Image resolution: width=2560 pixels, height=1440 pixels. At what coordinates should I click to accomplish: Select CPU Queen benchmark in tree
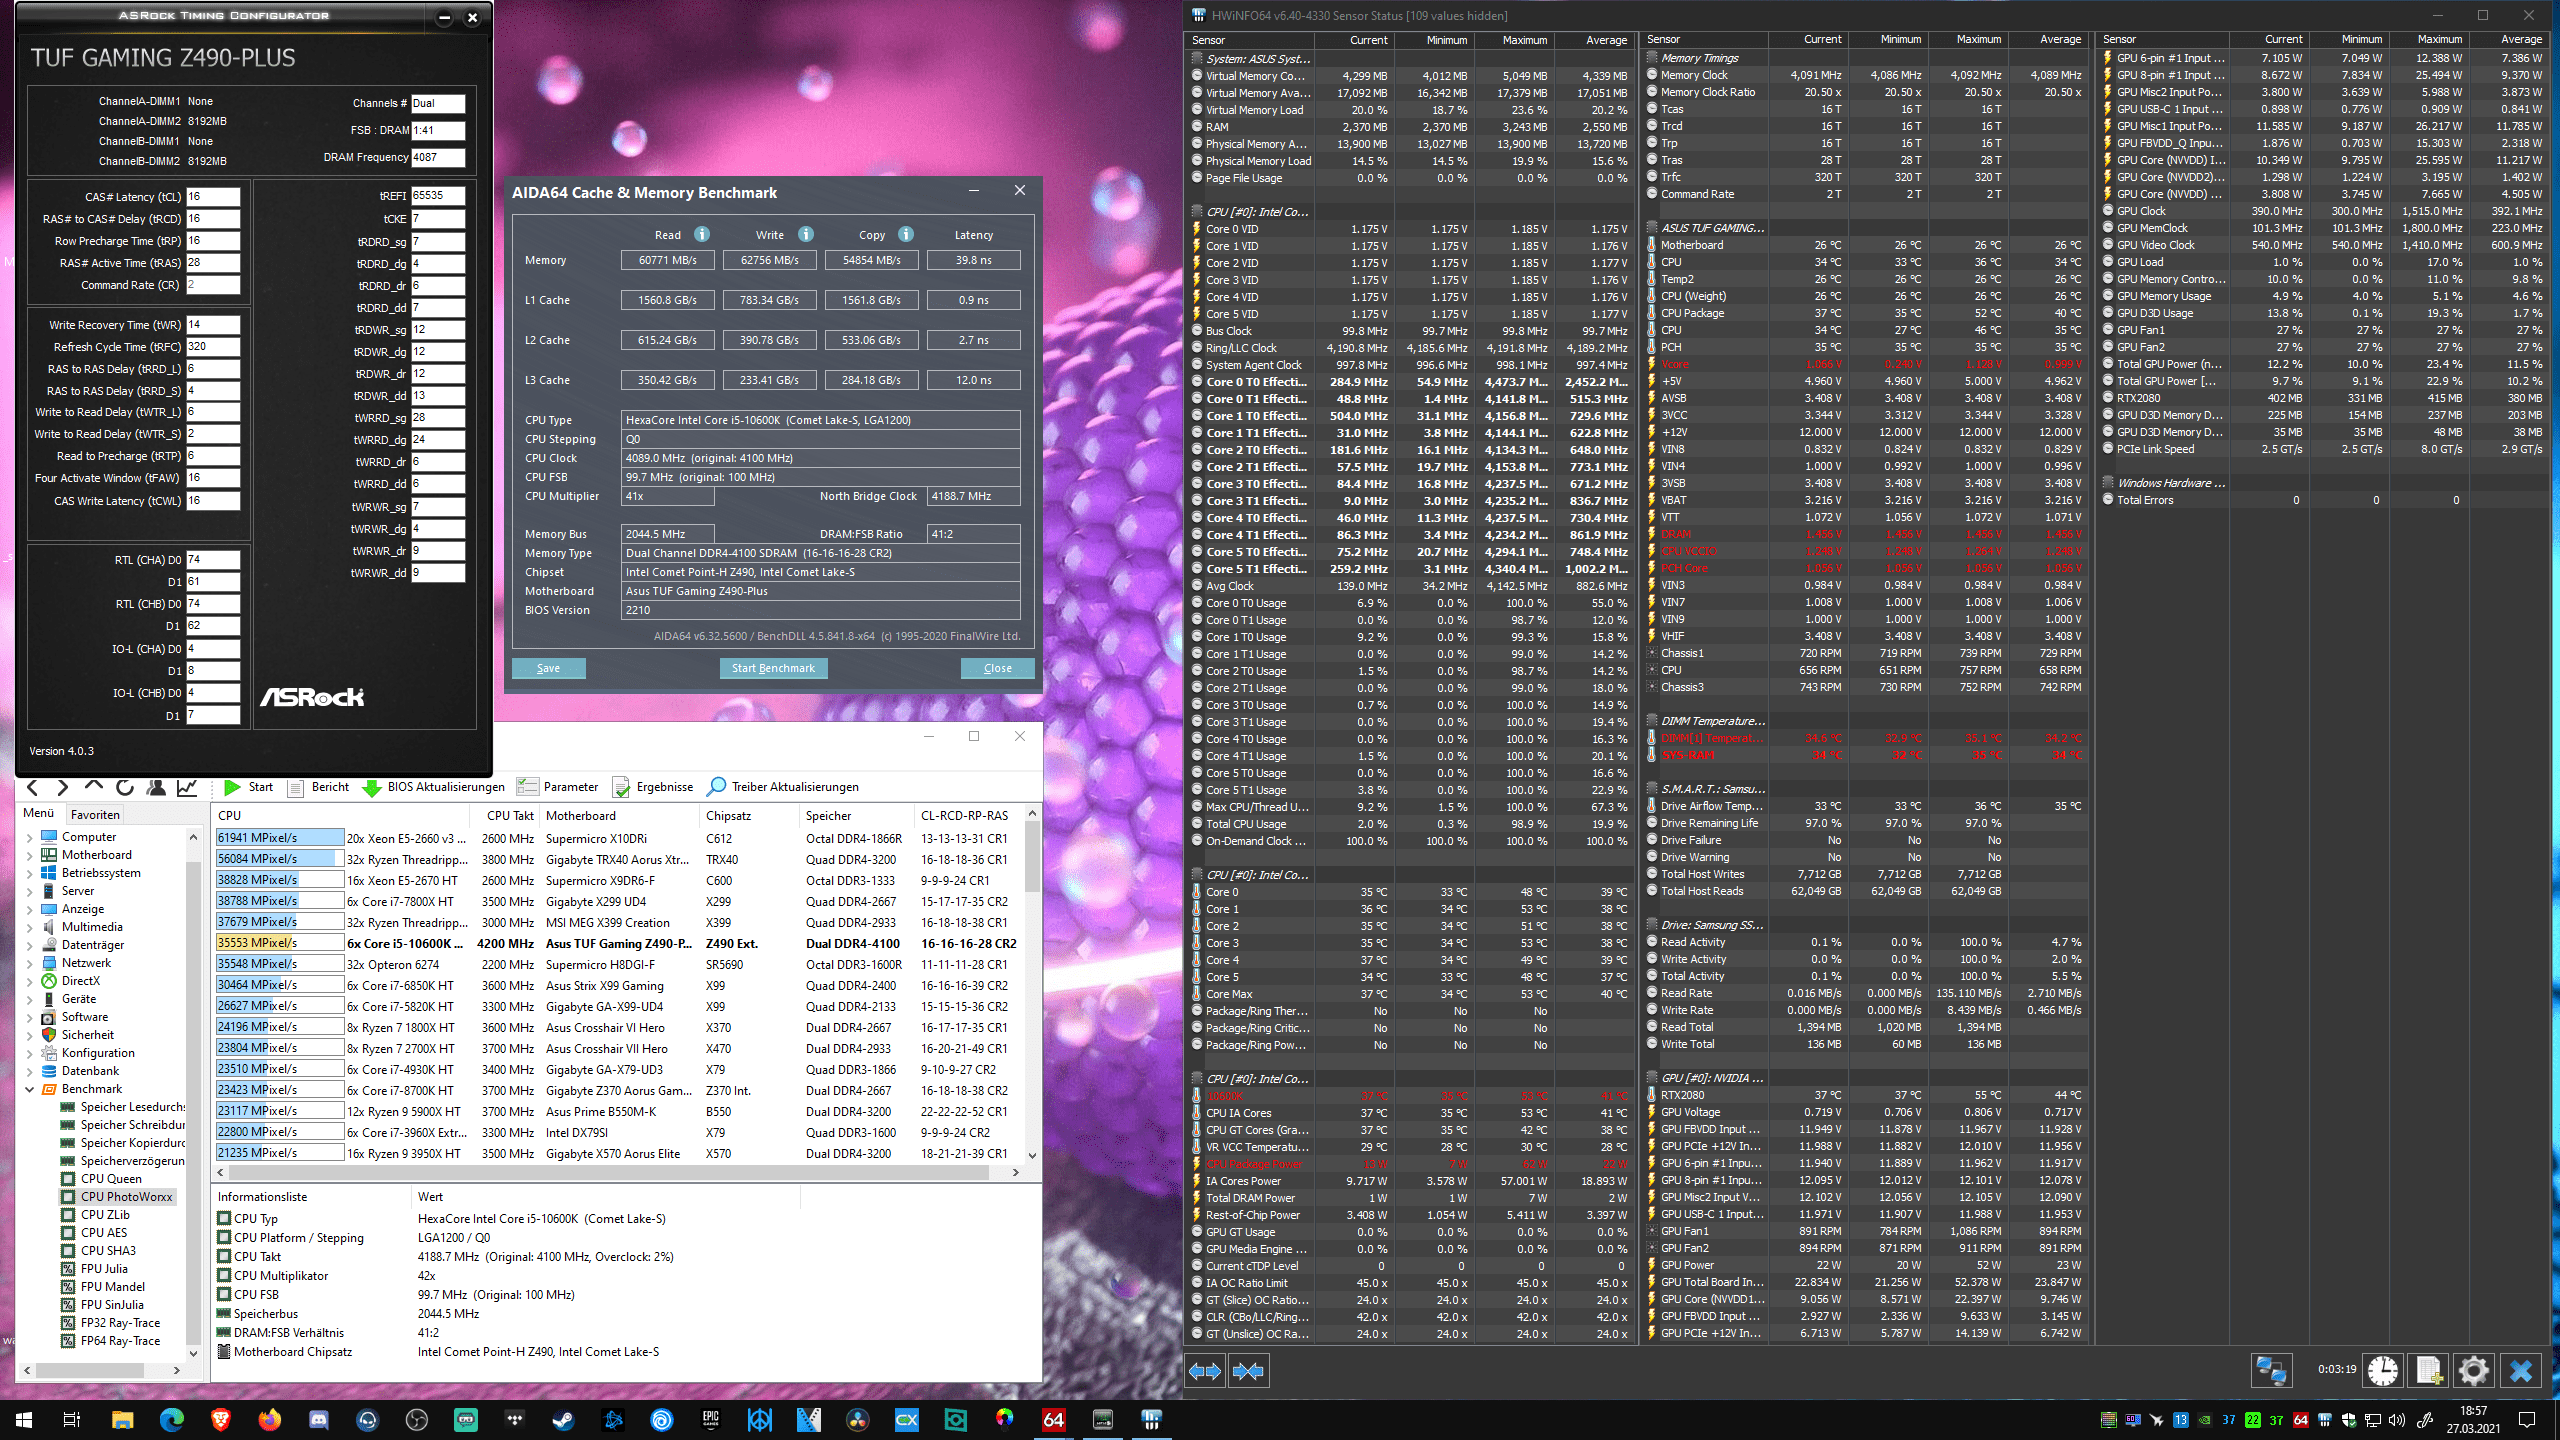[111, 1179]
